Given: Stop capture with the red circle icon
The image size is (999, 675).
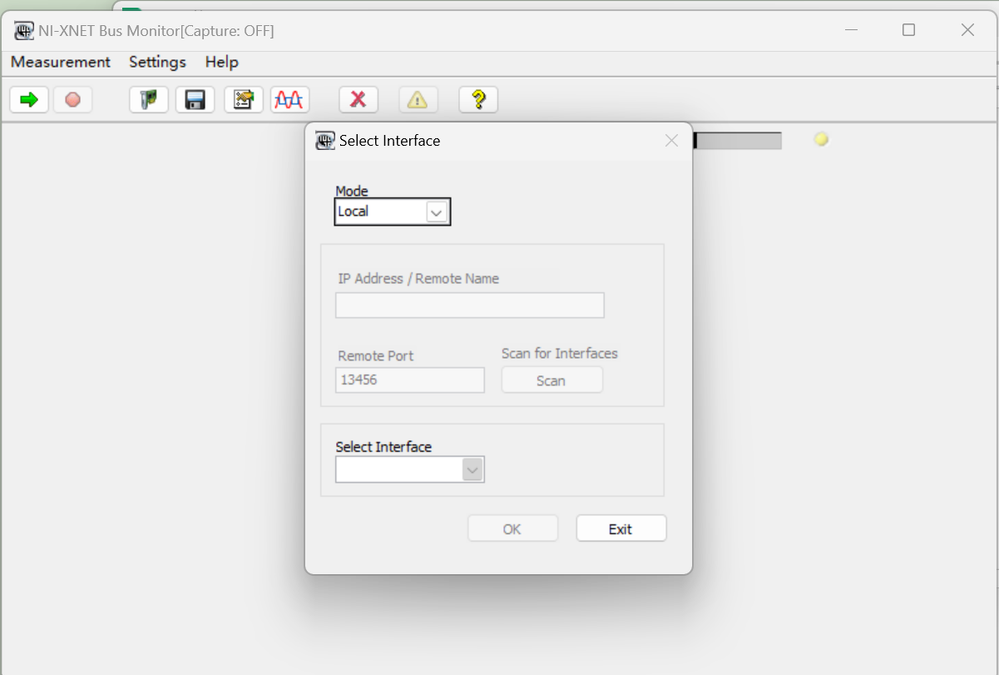Looking at the screenshot, I should pos(73,100).
